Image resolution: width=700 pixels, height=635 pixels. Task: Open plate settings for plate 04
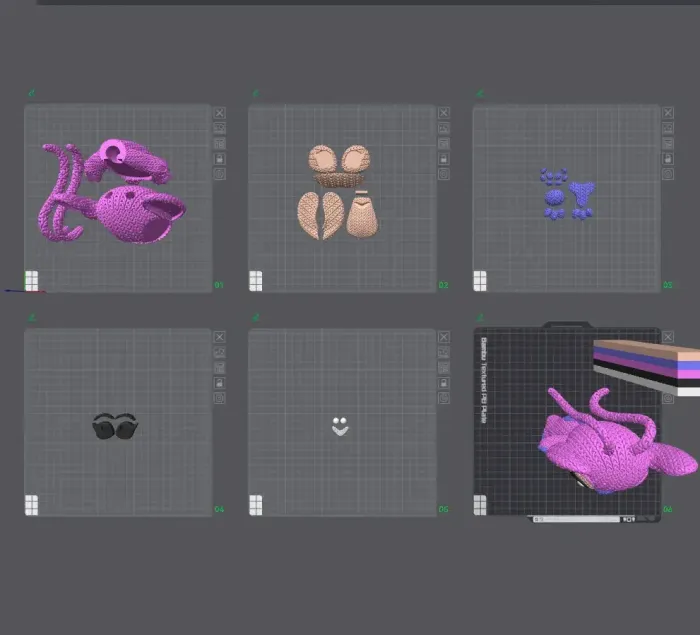coord(219,398)
